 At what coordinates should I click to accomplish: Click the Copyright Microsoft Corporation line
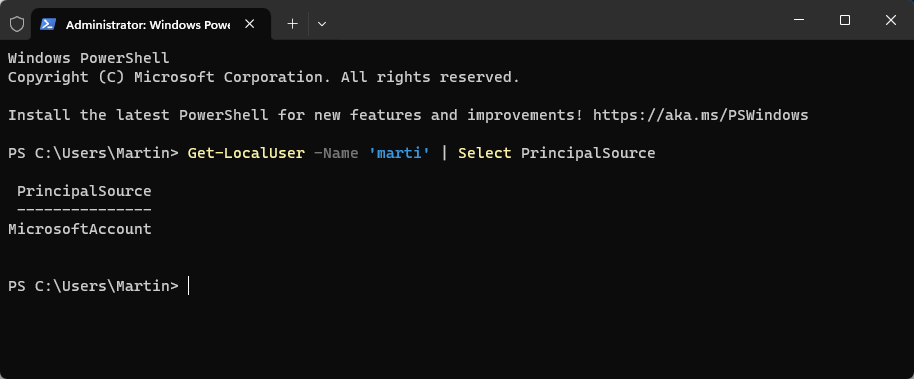[x=263, y=77]
